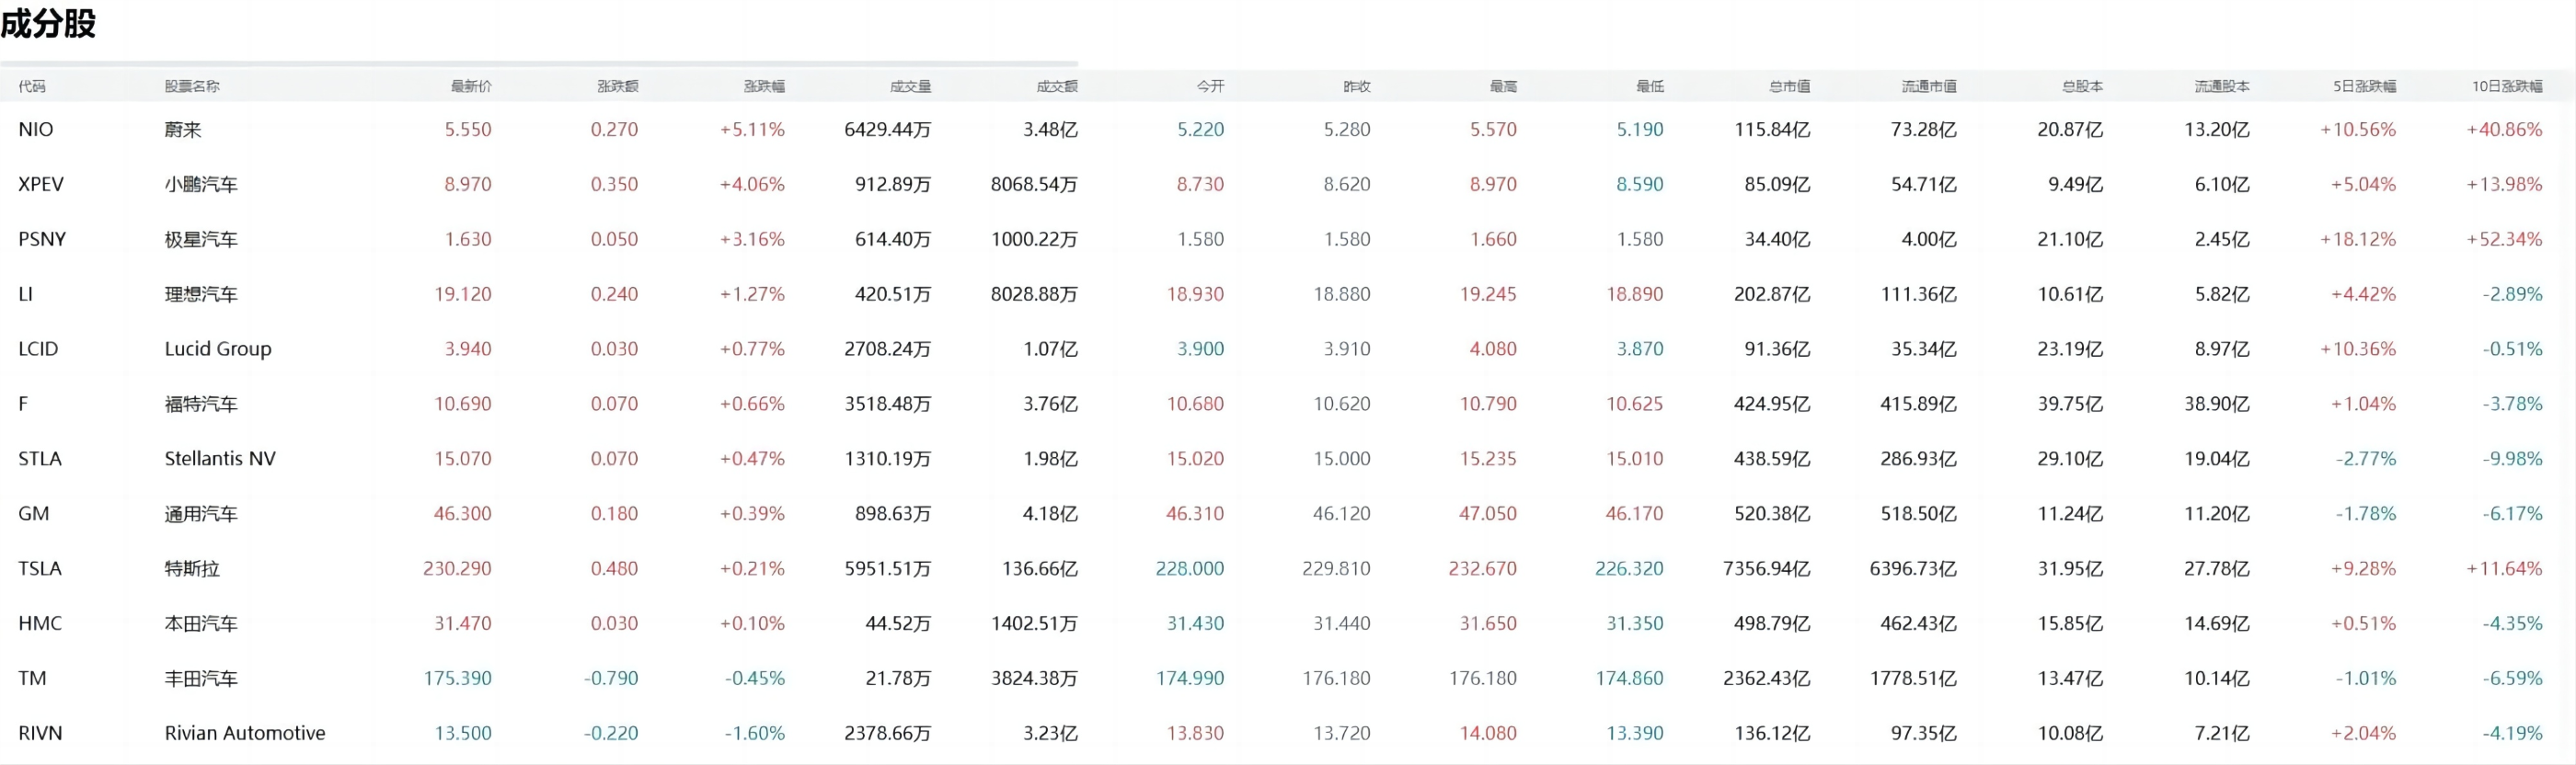Select LCID previous close 3.910
The height and width of the screenshot is (765, 2576).
coord(1347,349)
